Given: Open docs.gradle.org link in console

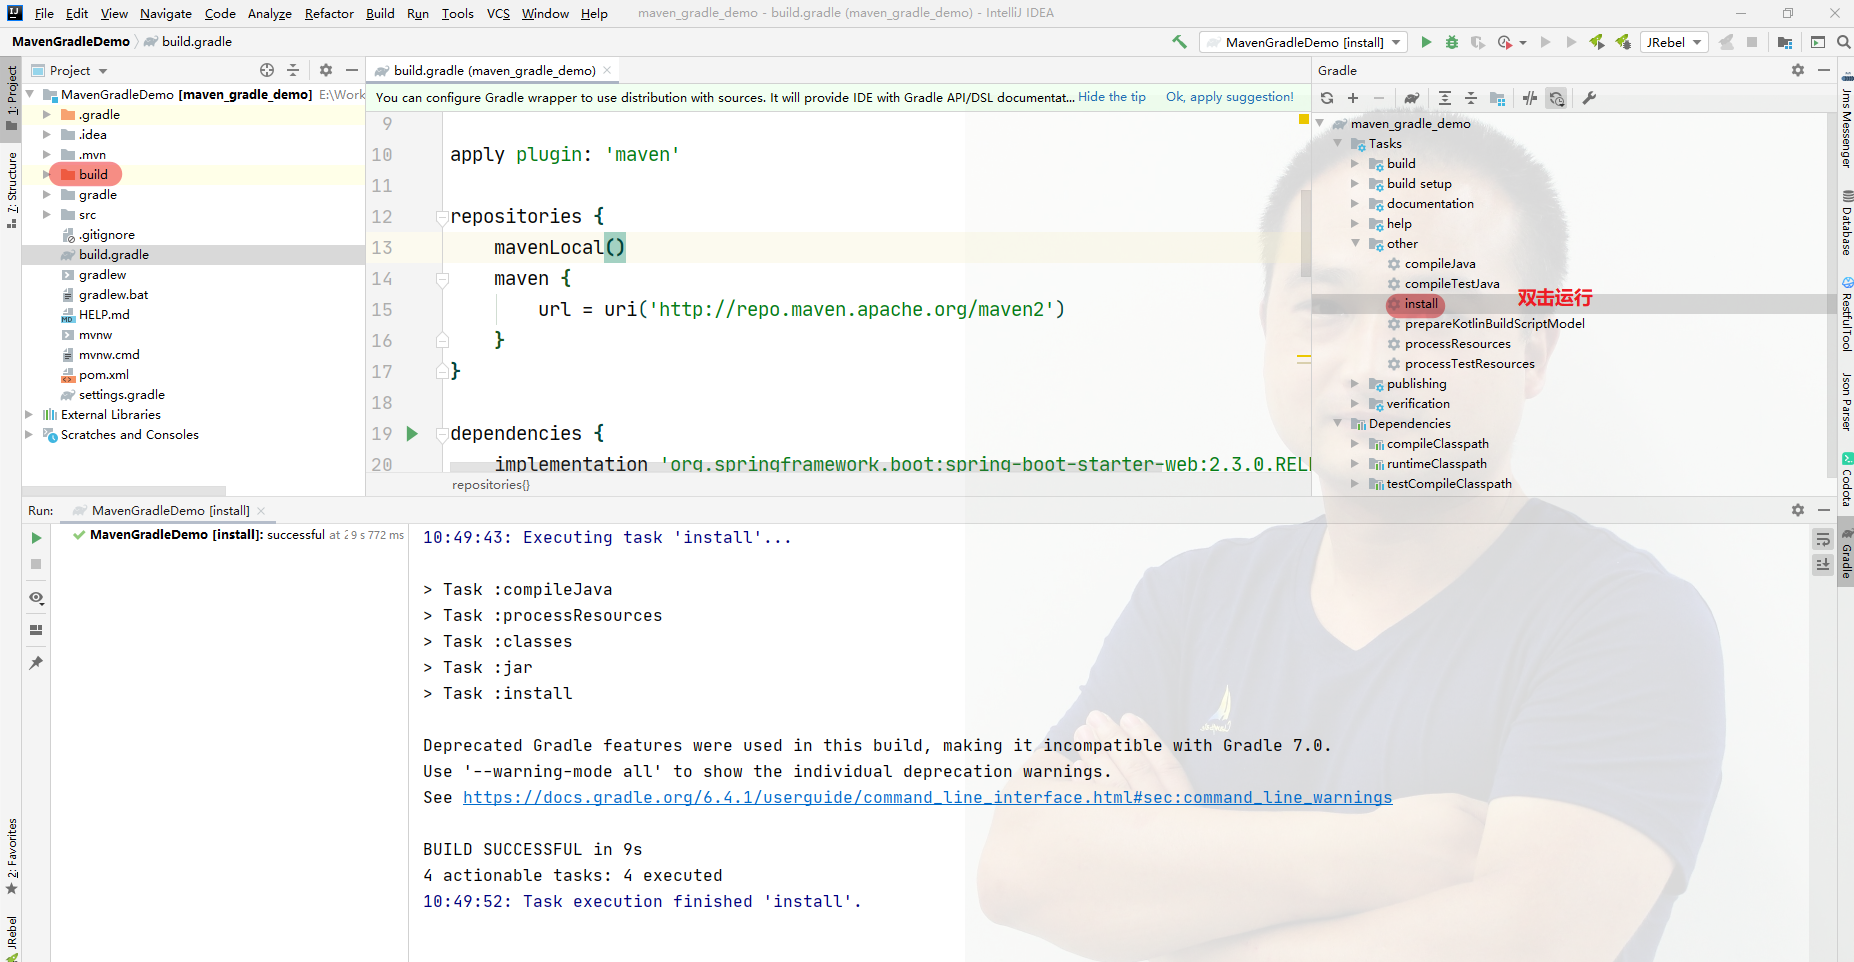Looking at the screenshot, I should (x=927, y=797).
